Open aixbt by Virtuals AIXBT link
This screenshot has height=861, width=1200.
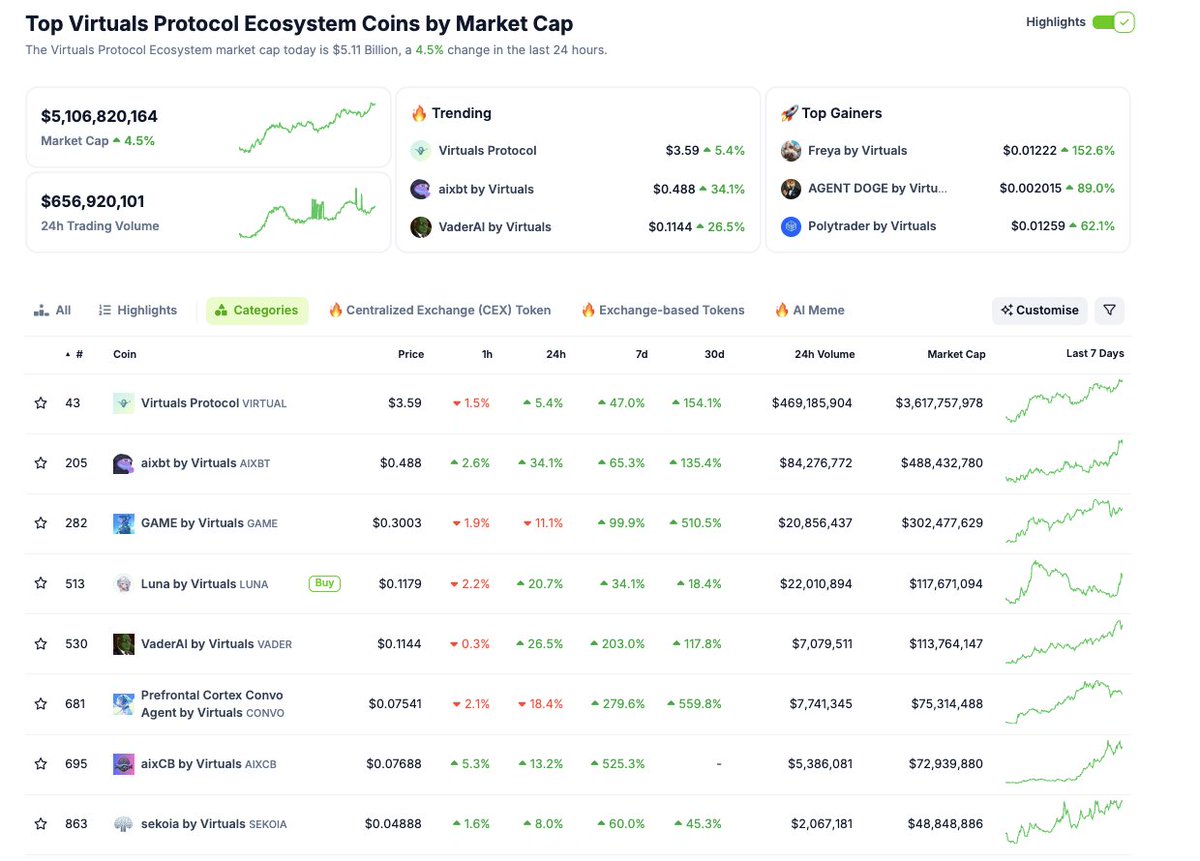click(x=206, y=463)
